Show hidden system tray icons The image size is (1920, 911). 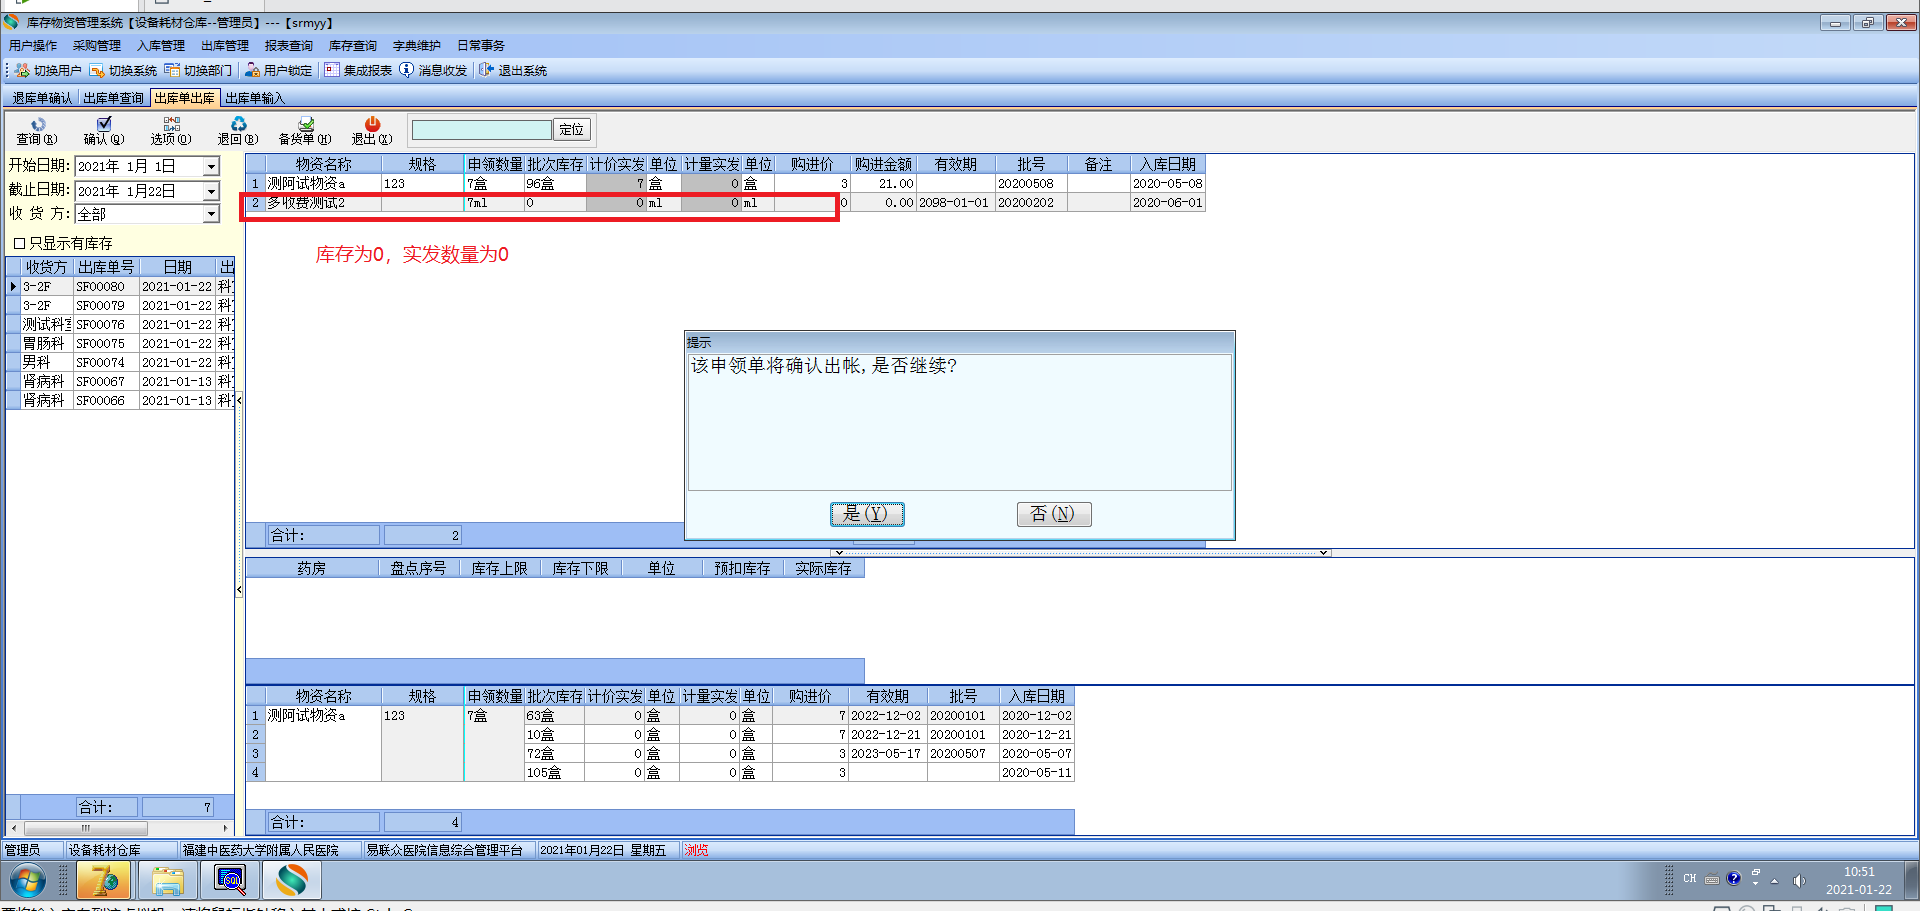coord(1774,881)
